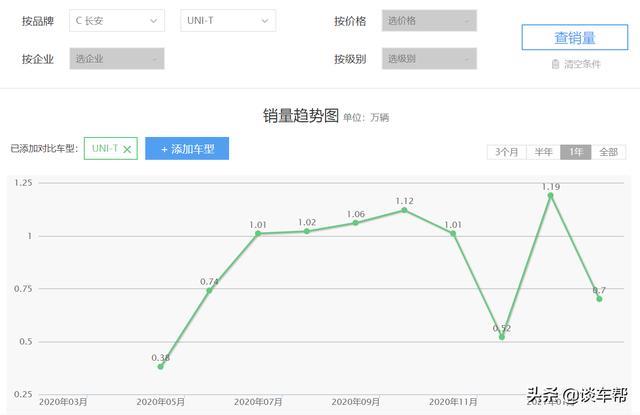The height and width of the screenshot is (415, 640).
Task: Click the 2020年03月 axis label
Action: 63,402
